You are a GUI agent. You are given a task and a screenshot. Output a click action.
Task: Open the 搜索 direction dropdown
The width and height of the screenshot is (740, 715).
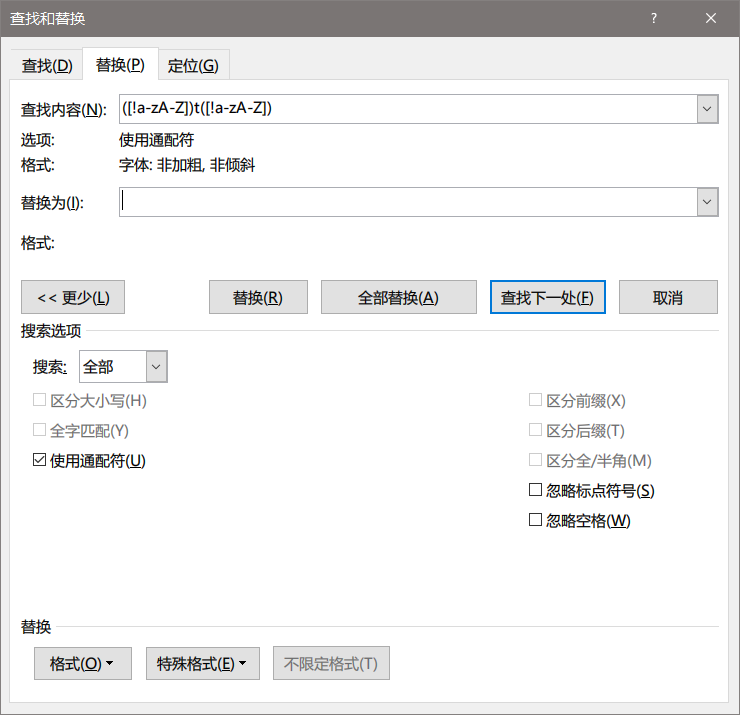(156, 367)
